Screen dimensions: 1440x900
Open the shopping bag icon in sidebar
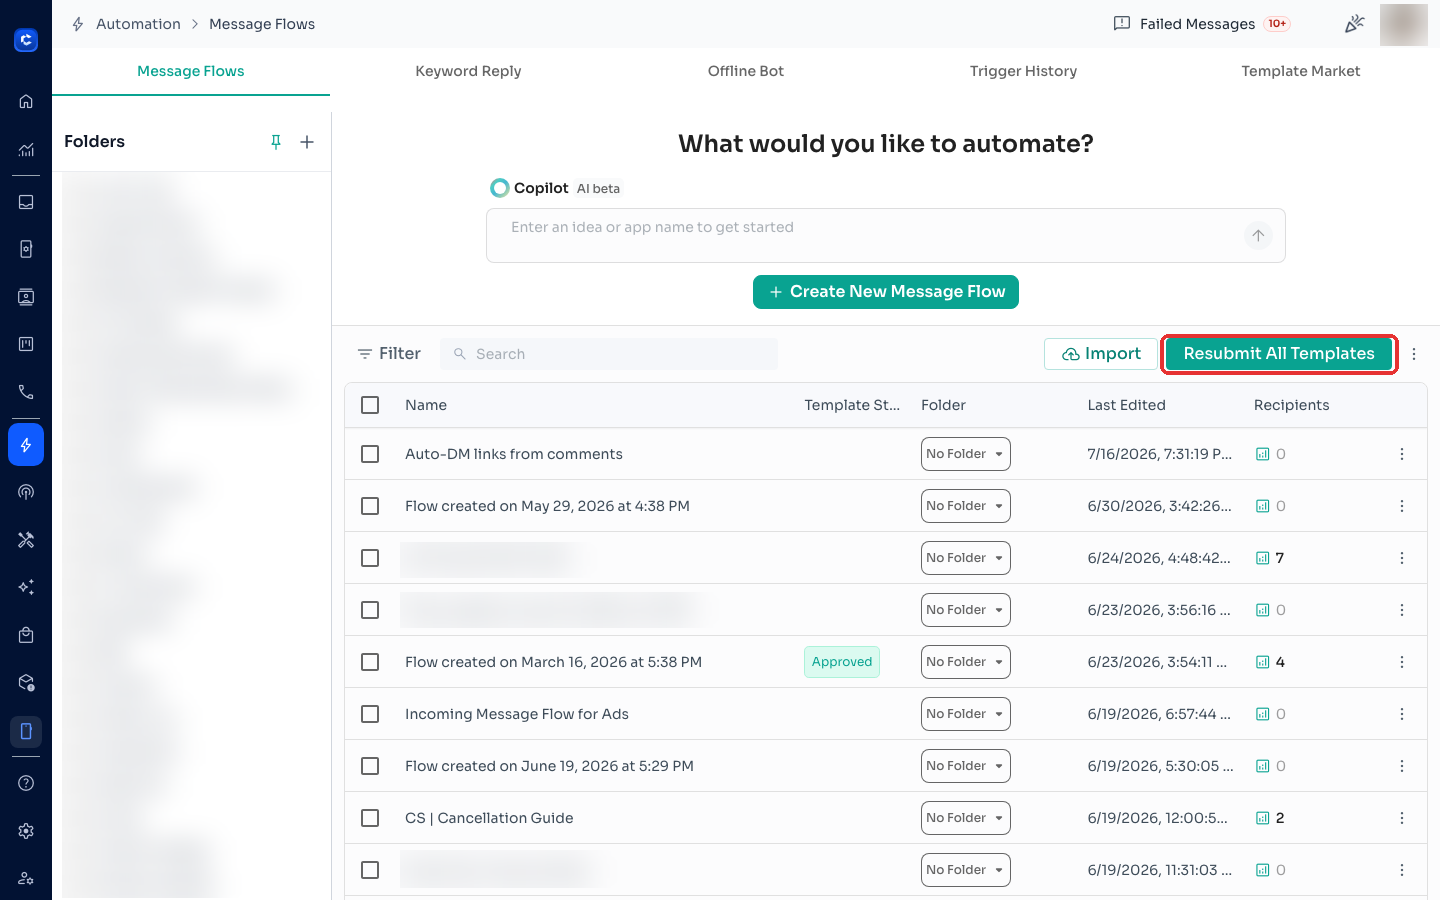(26, 635)
